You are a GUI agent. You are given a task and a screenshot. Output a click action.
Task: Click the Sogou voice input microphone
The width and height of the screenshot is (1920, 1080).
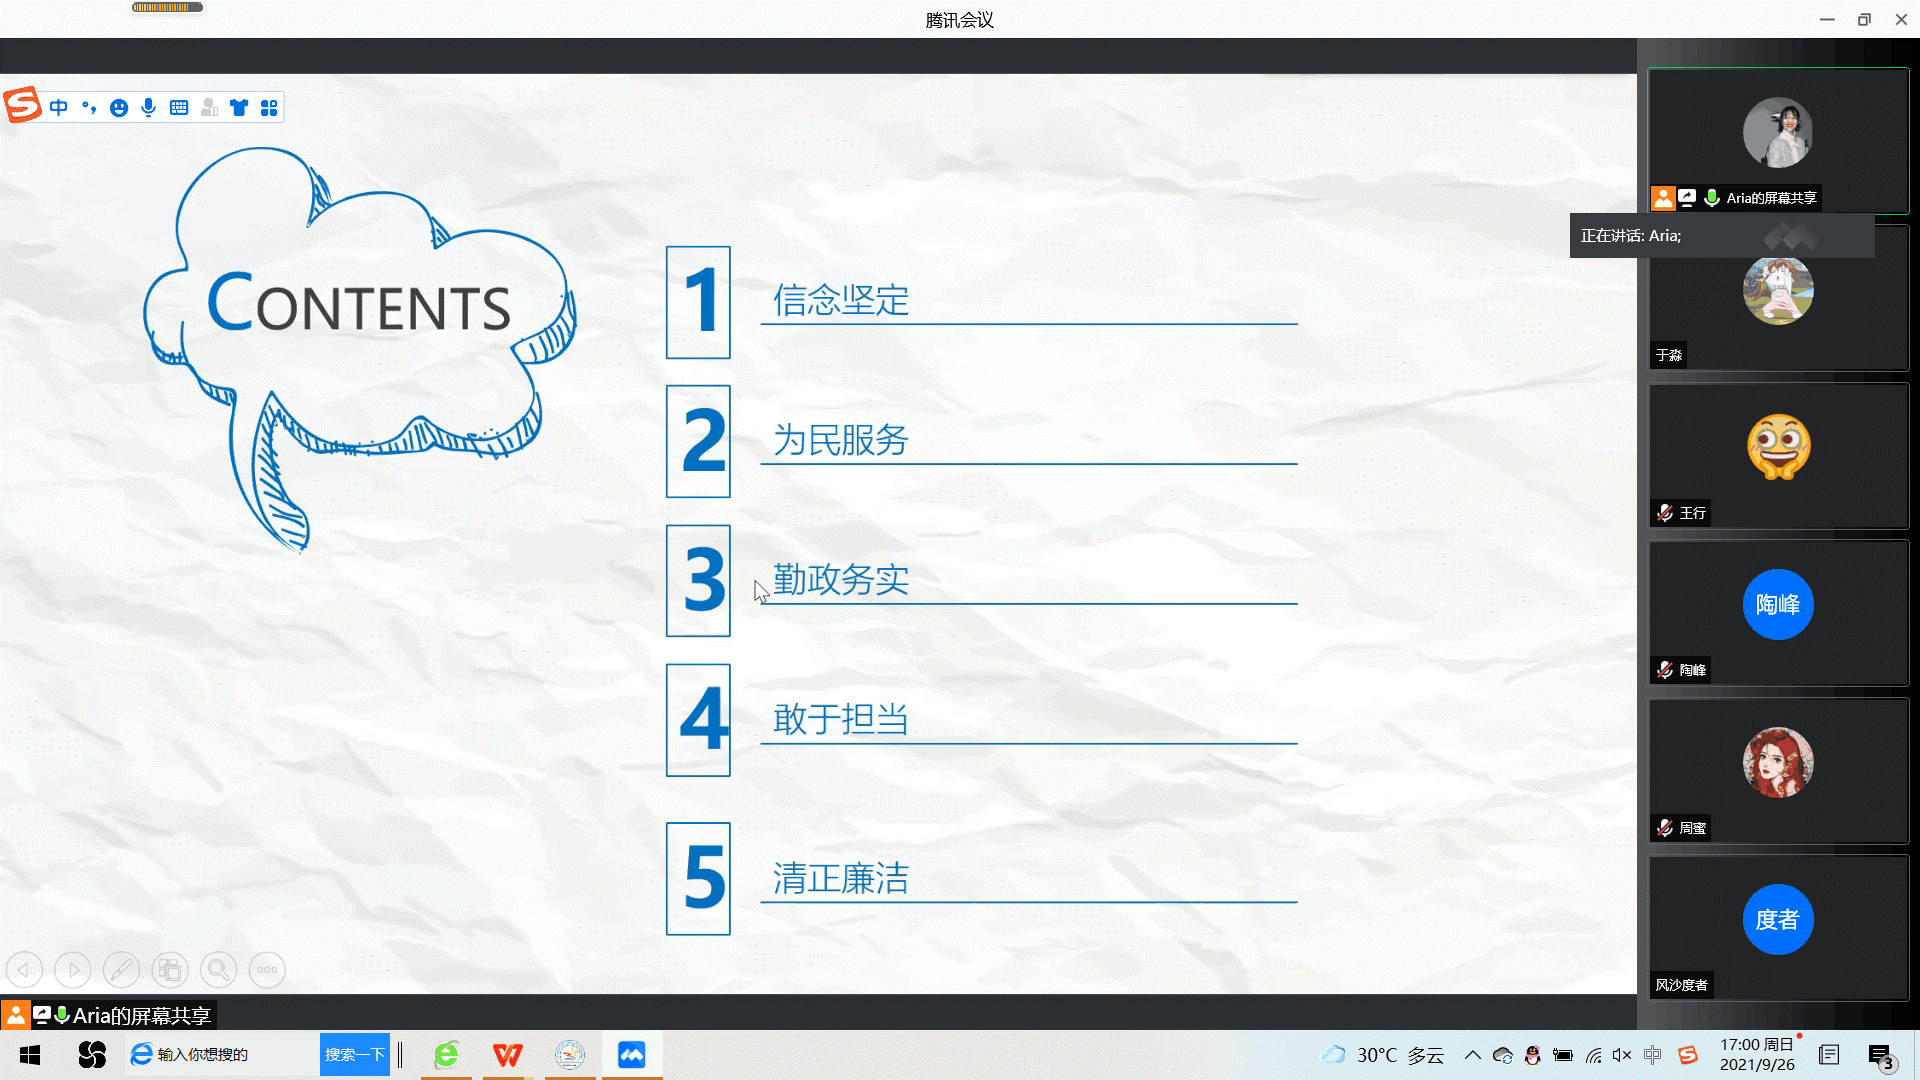pos(149,108)
